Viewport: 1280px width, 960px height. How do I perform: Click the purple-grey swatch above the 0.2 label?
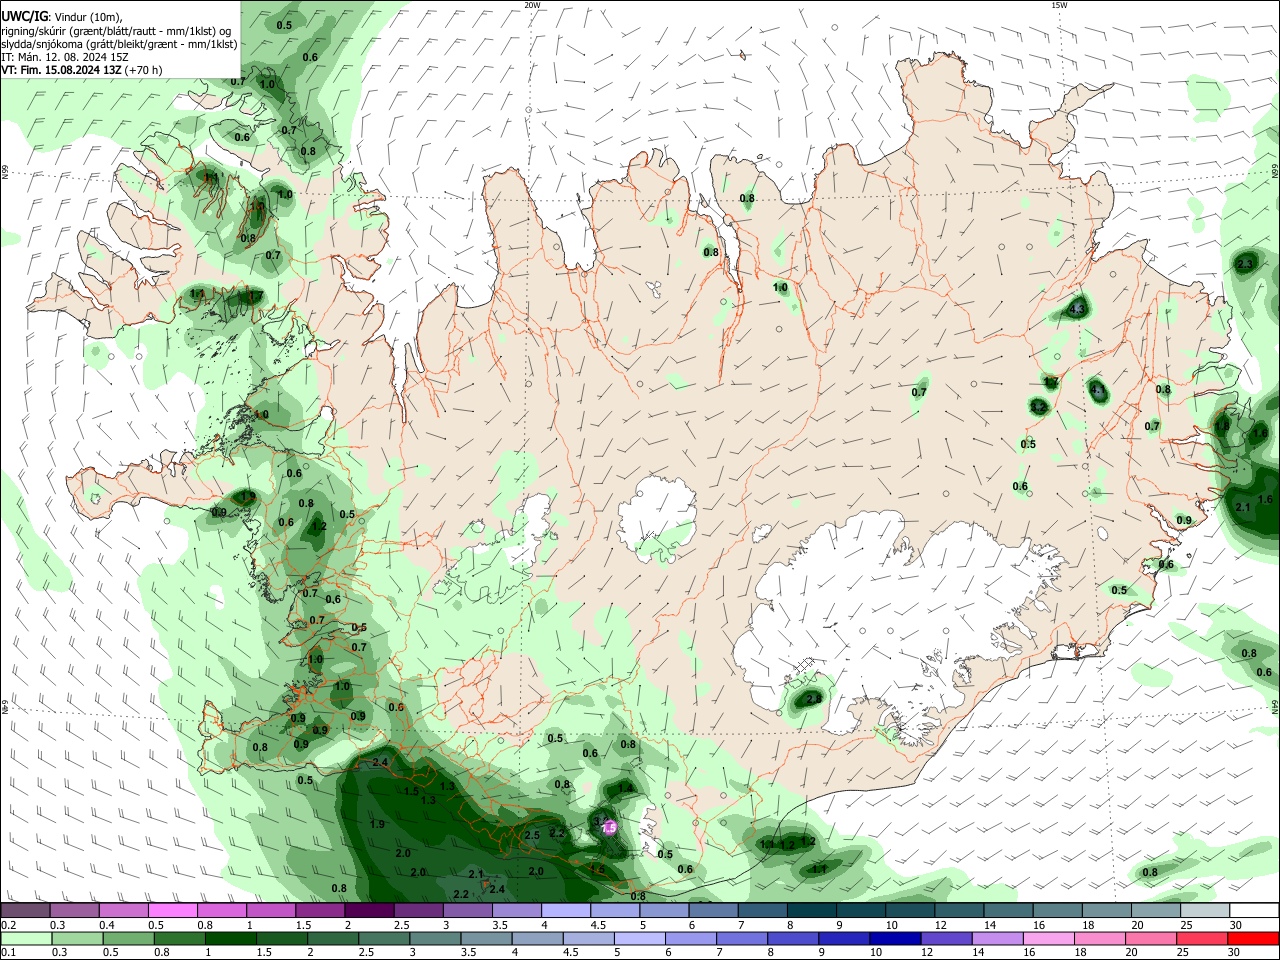25,911
